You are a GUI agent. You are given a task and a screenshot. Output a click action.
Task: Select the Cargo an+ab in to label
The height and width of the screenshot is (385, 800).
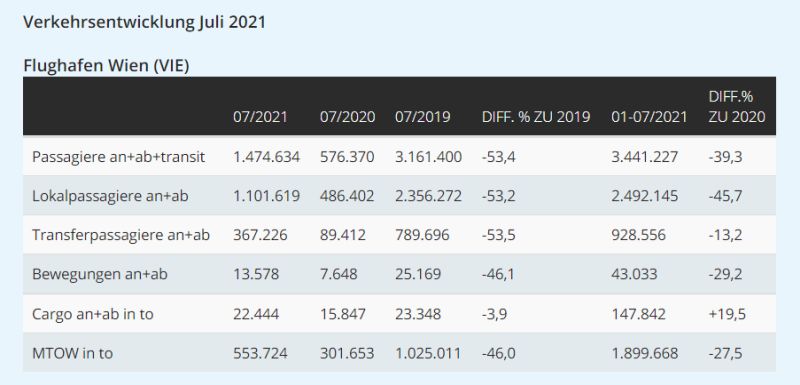coord(92,314)
